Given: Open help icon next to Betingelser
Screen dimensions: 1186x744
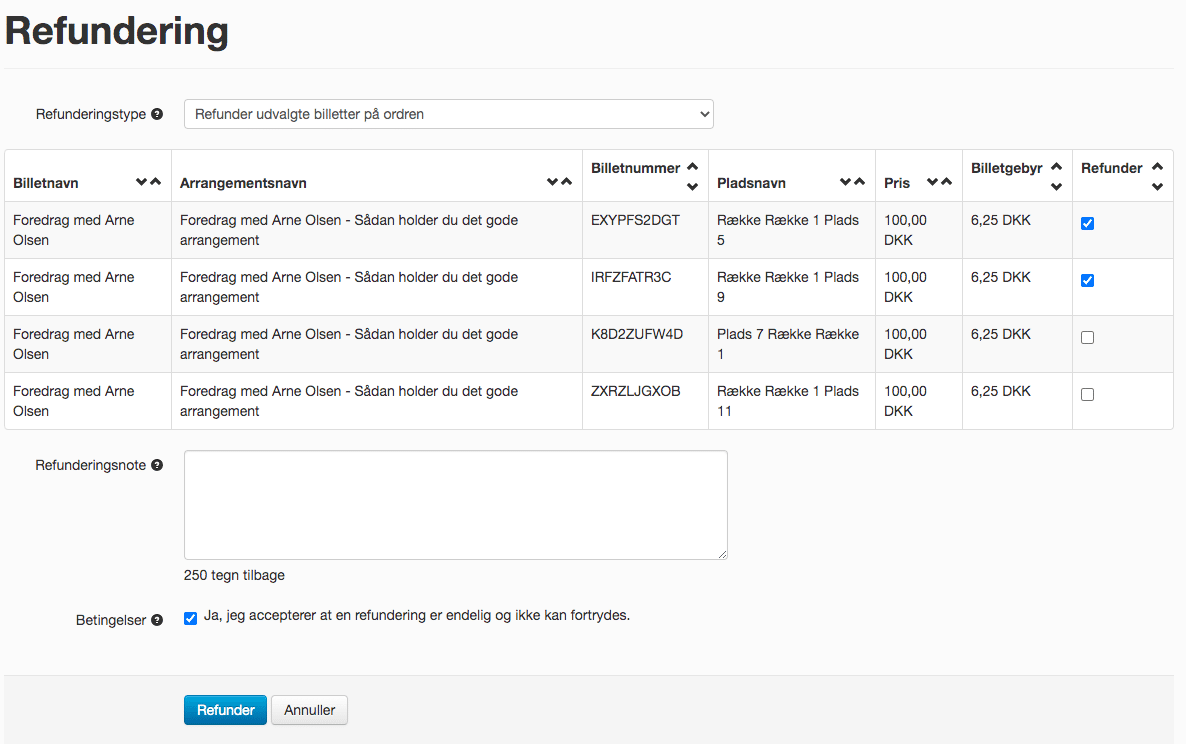Looking at the screenshot, I should tap(157, 620).
